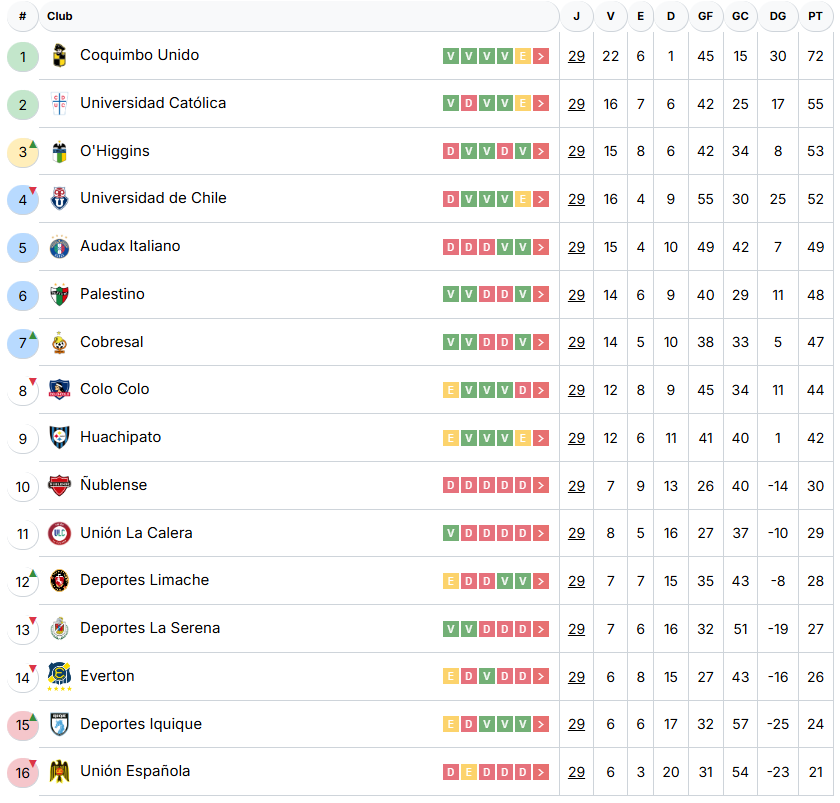The height and width of the screenshot is (803, 840).
Task: Open the Deportes Limache team name
Action: [x=145, y=581]
